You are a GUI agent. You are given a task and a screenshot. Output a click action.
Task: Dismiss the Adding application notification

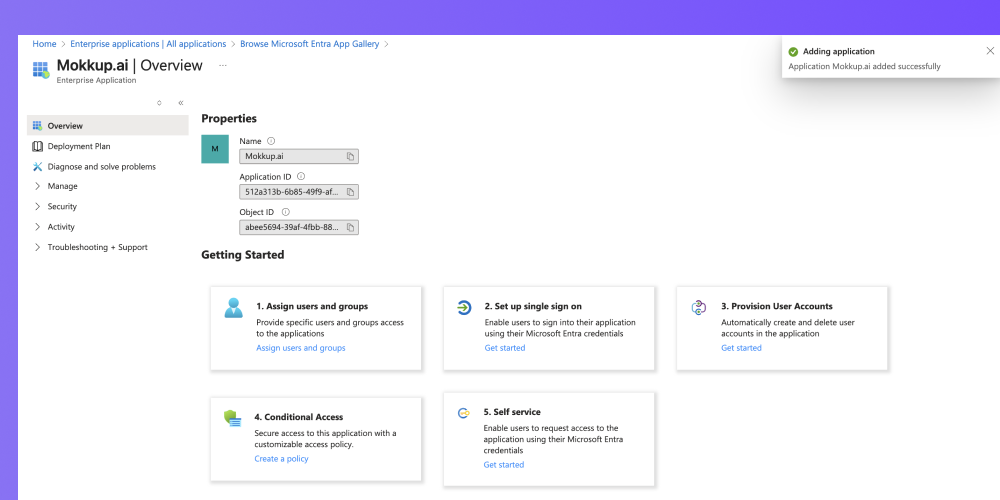pyautogui.click(x=990, y=51)
